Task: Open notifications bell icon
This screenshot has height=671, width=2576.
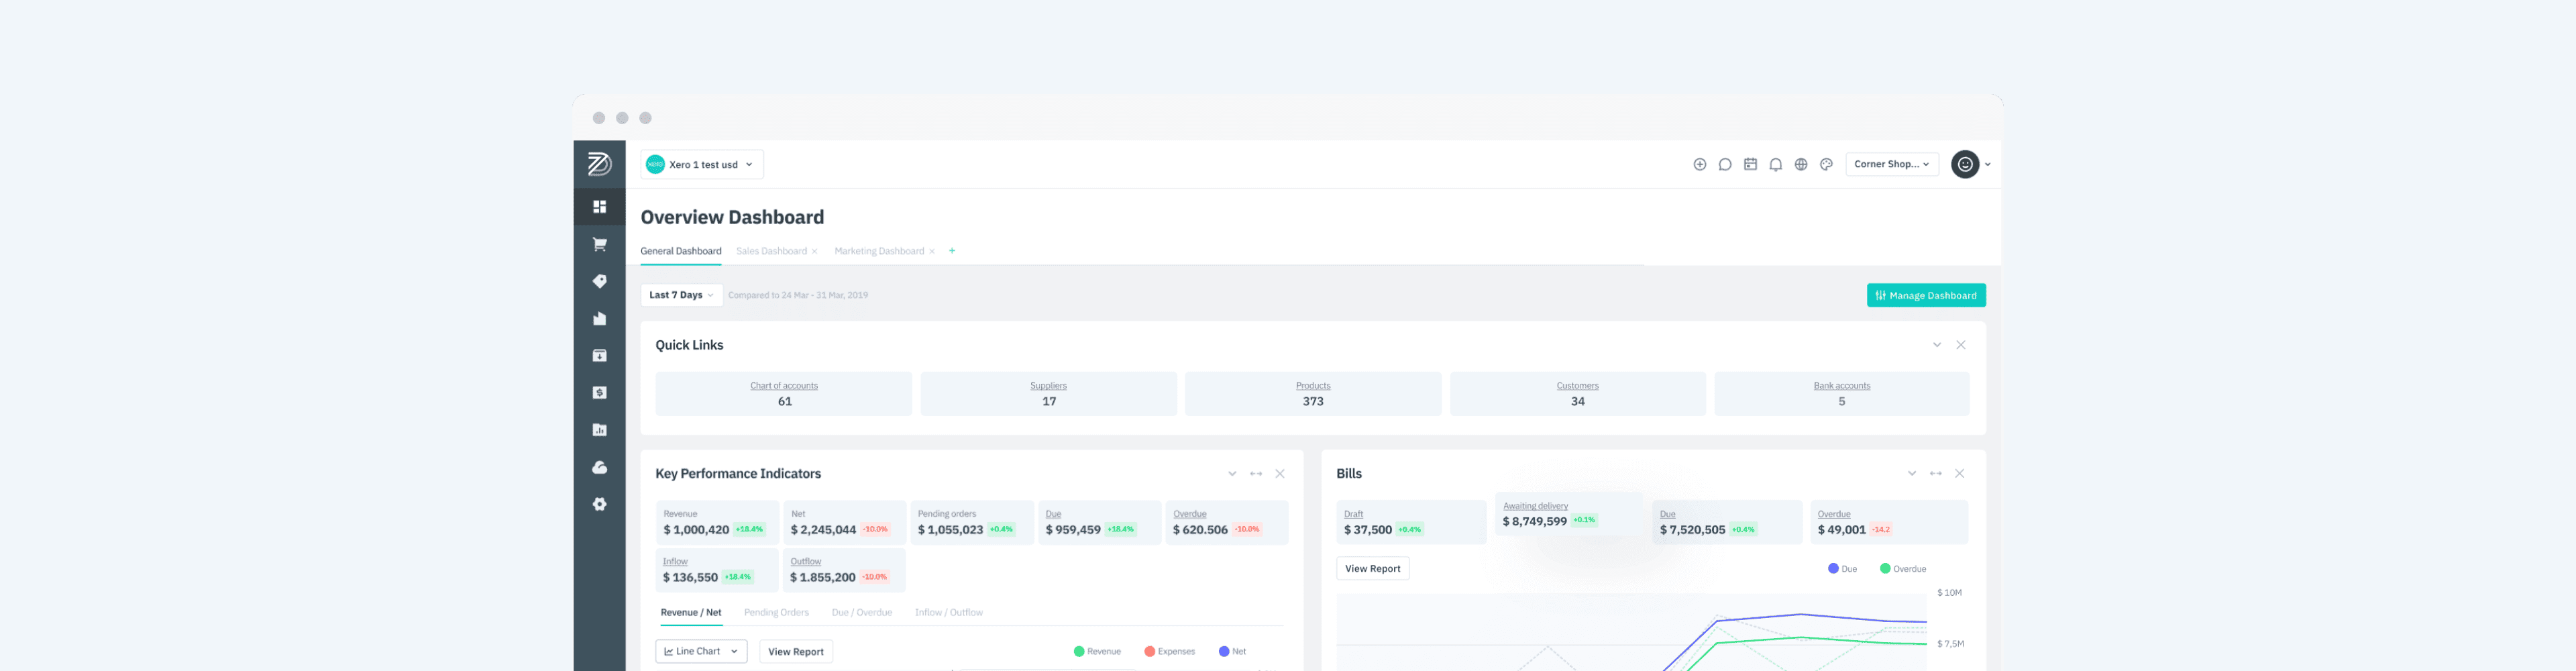Action: [1775, 164]
